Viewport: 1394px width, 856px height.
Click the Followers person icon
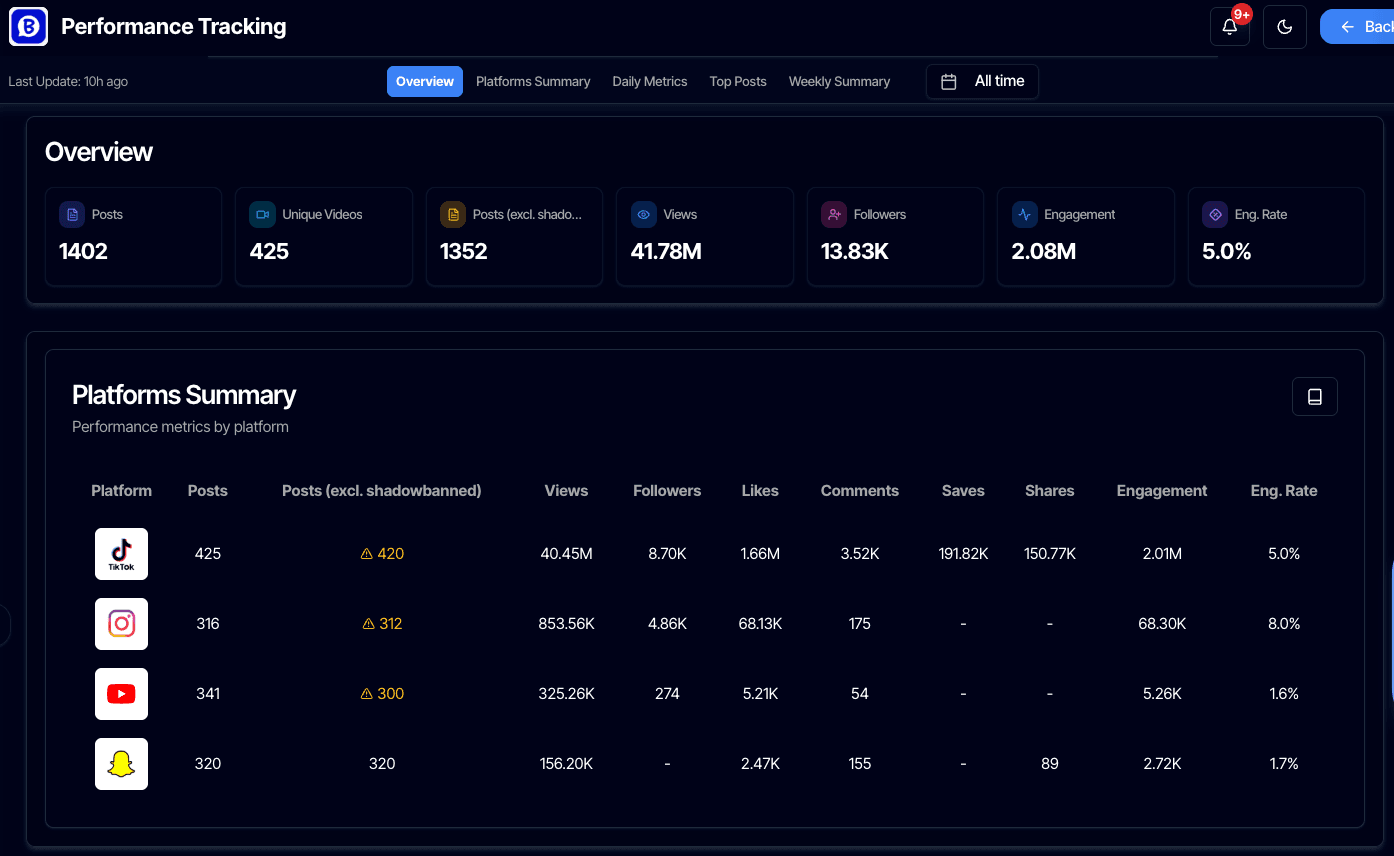[834, 214]
